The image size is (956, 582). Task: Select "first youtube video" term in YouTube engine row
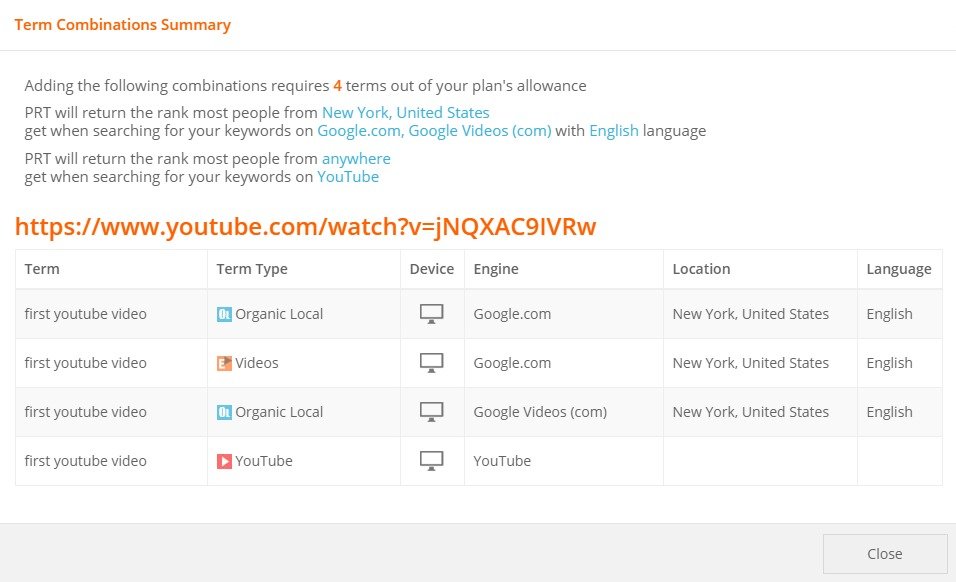[85, 461]
